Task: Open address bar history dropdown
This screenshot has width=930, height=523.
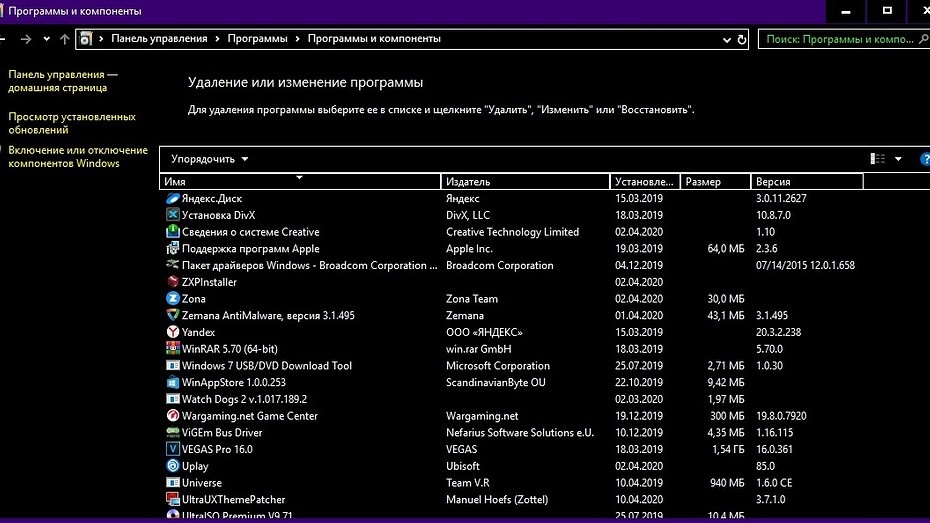Action: pyautogui.click(x=727, y=39)
